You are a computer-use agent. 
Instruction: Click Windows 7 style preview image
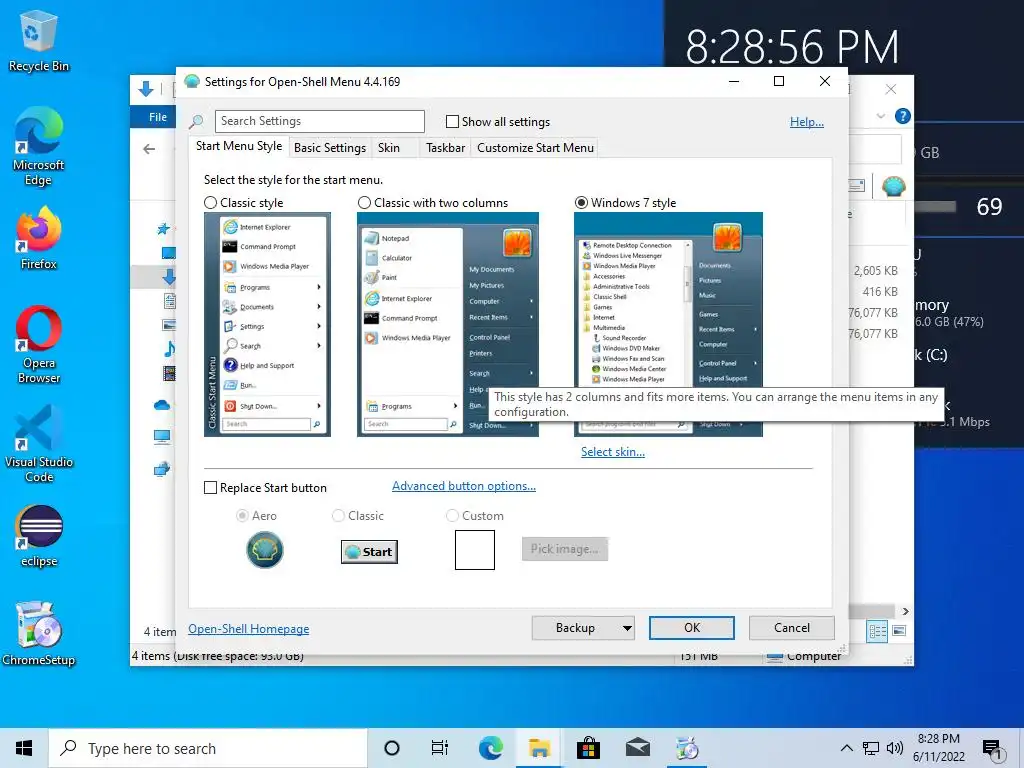click(668, 325)
